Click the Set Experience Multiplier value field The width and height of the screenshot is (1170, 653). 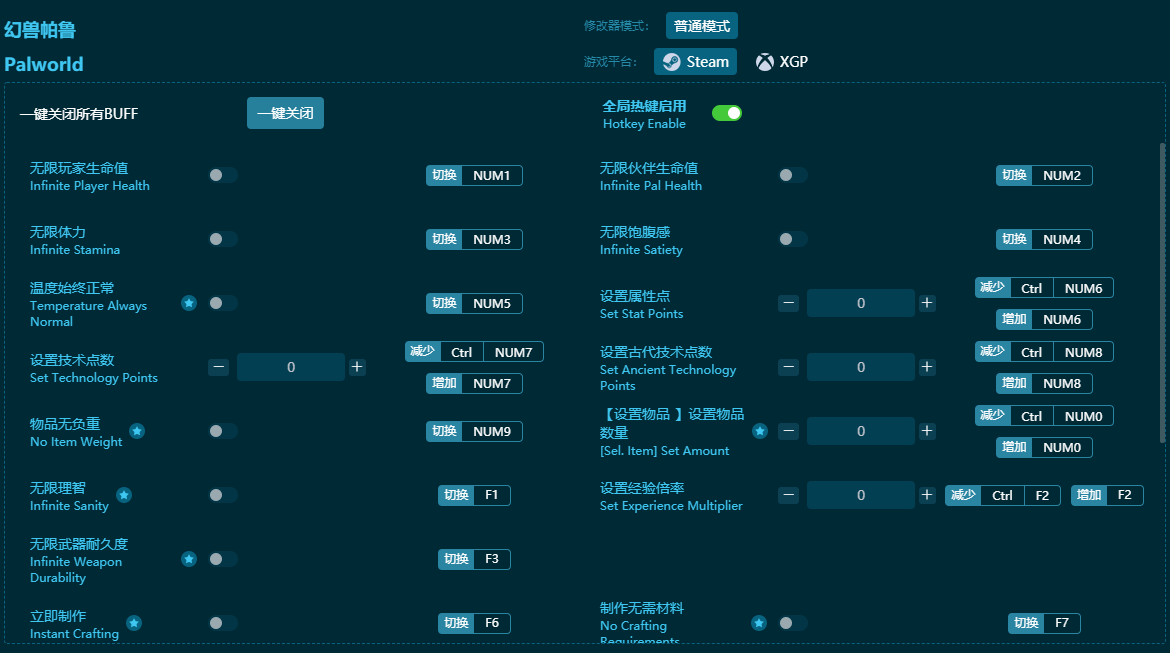coord(860,495)
